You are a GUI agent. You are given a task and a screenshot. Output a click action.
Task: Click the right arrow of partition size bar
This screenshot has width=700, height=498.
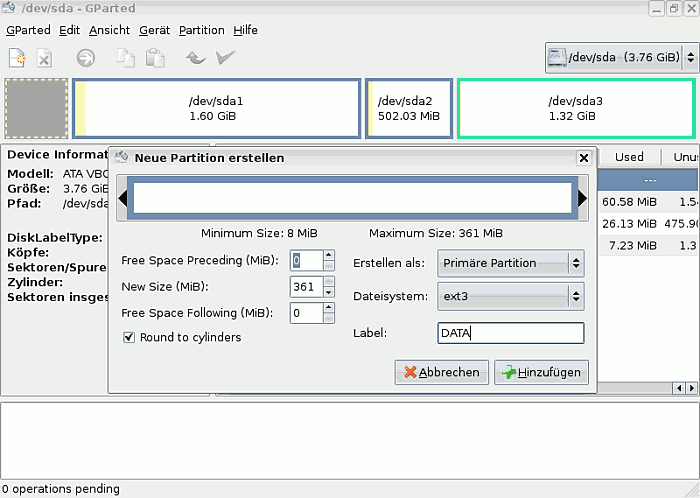point(582,198)
